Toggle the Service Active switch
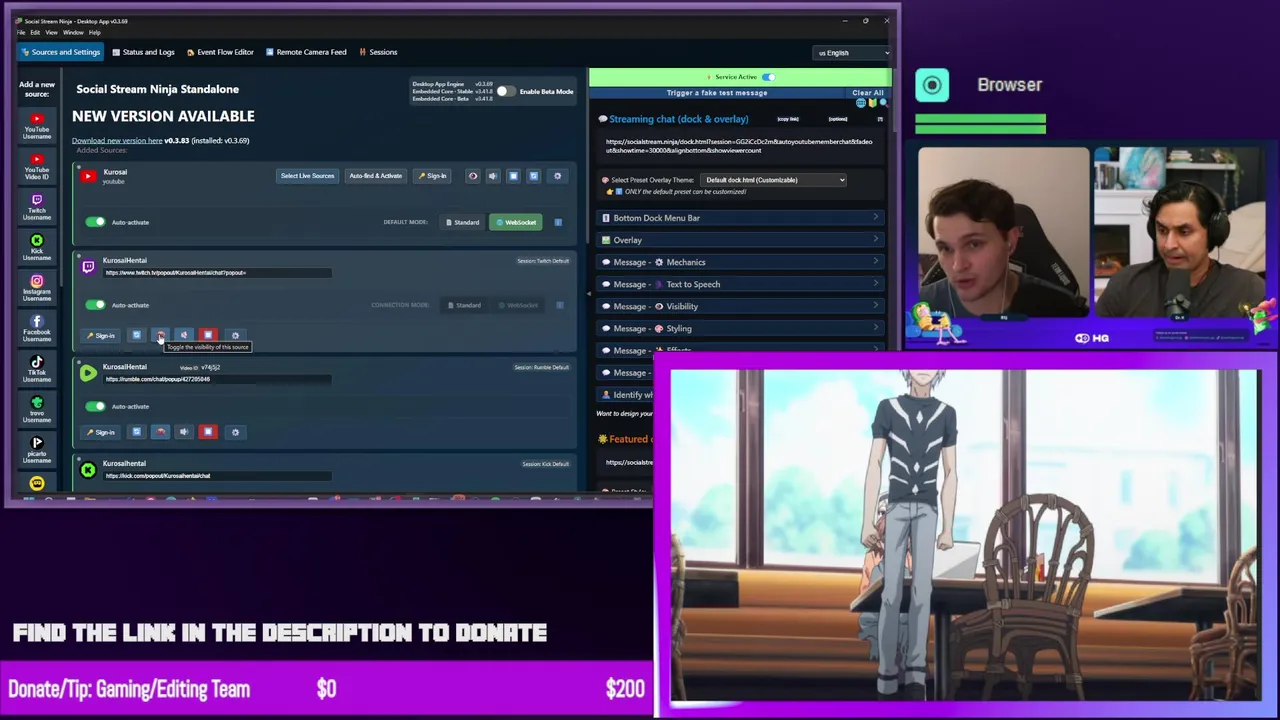The image size is (1280, 720). click(768, 77)
